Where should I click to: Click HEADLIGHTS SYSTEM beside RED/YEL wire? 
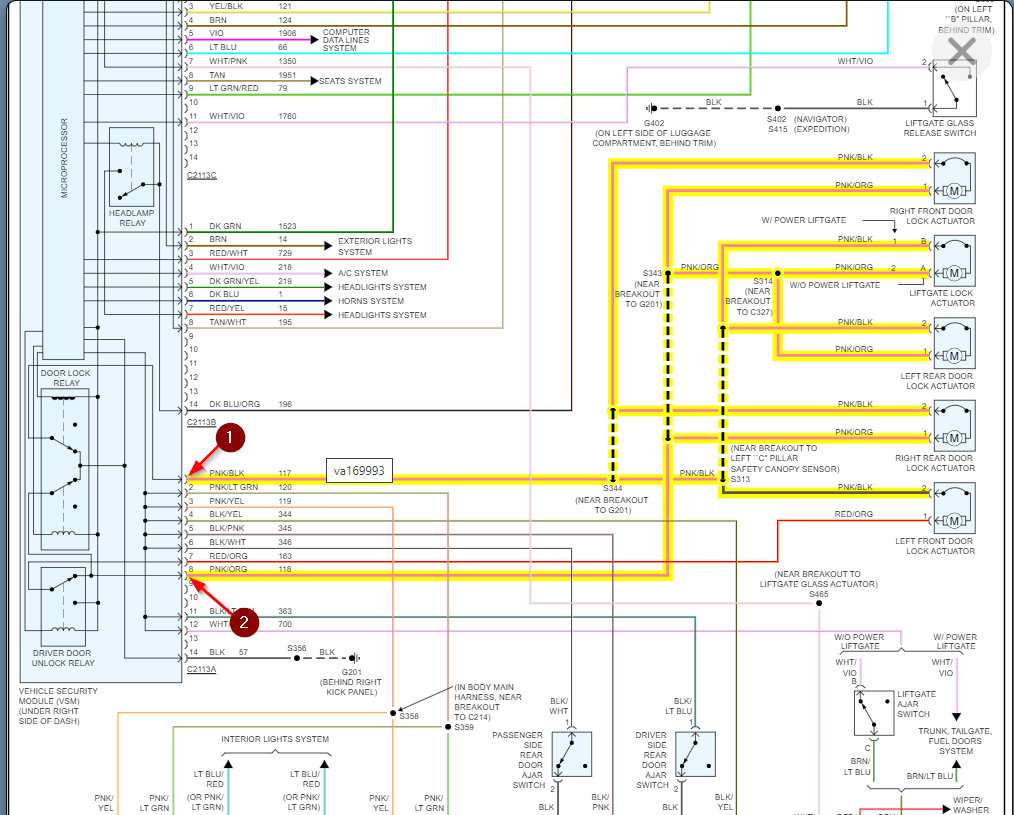pos(382,315)
